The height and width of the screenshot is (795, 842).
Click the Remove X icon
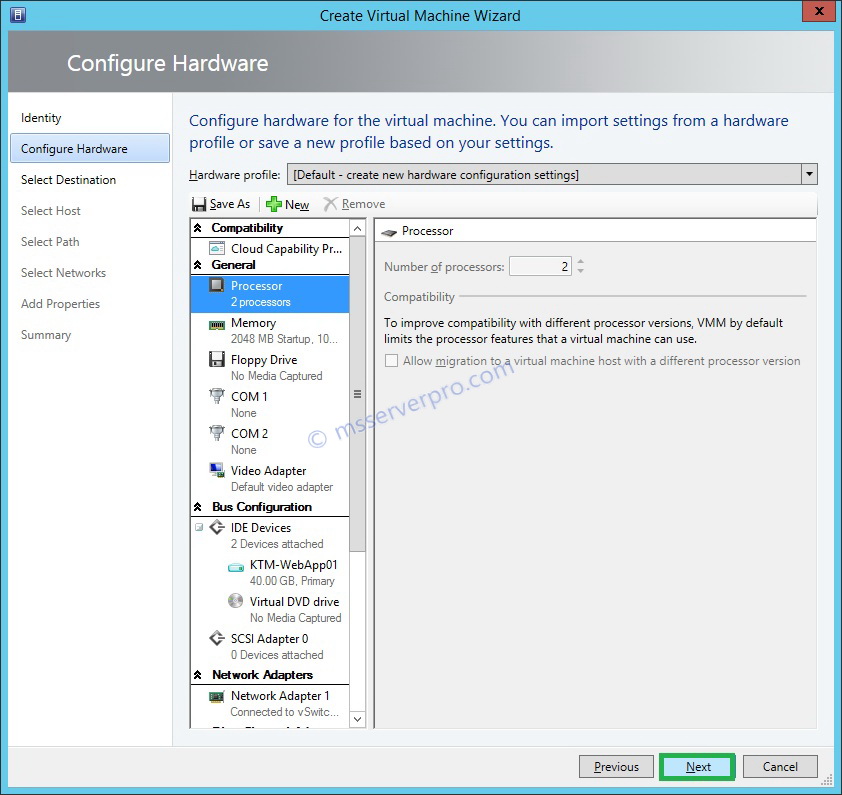point(330,204)
